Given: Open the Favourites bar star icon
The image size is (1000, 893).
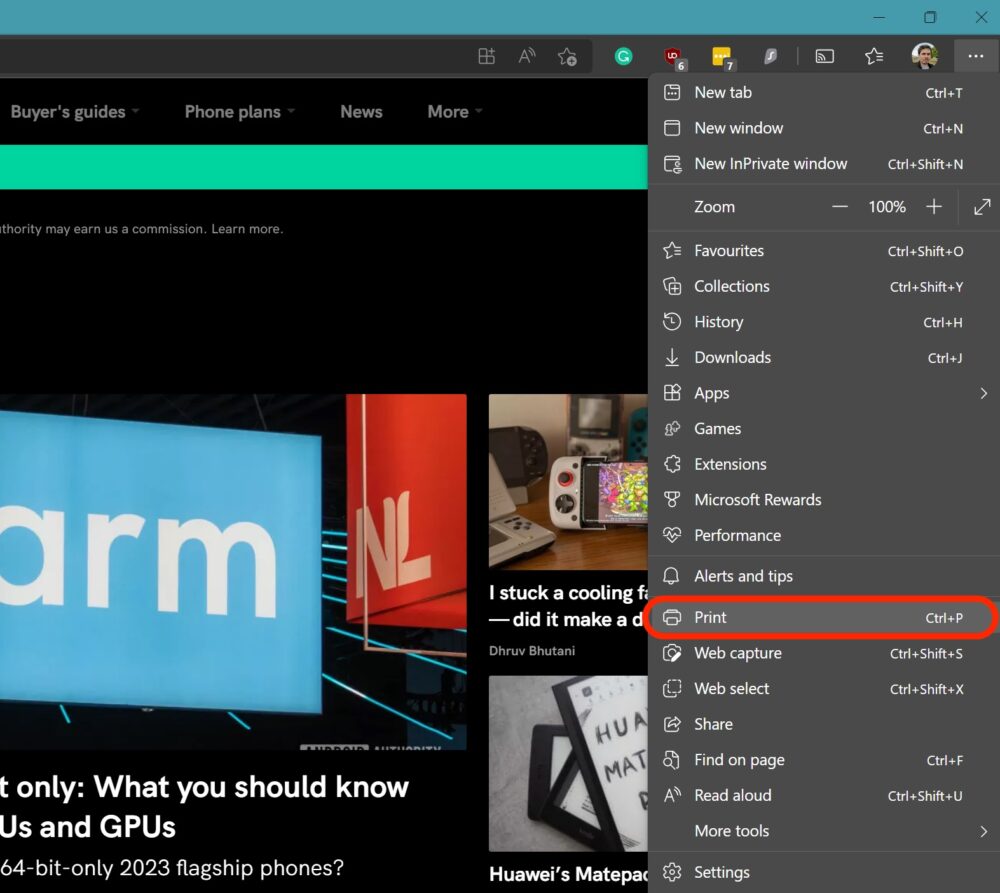Looking at the screenshot, I should coord(874,56).
